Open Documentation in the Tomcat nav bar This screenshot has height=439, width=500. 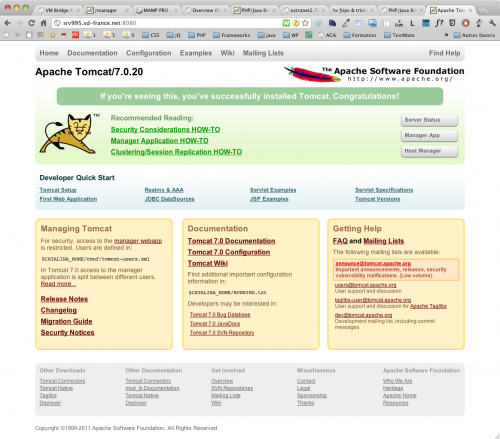[92, 53]
